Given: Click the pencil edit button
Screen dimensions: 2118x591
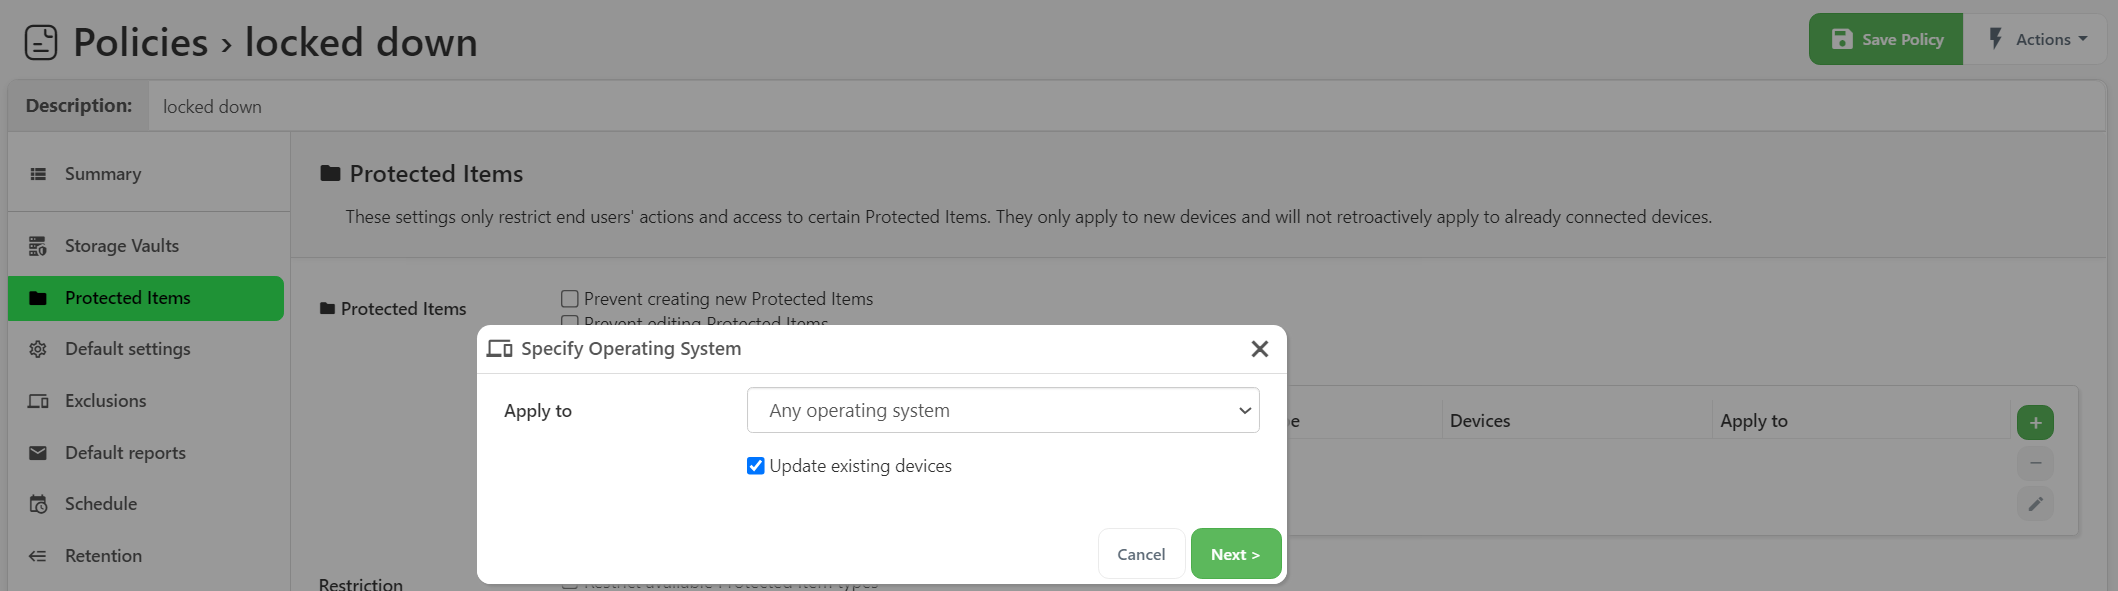Looking at the screenshot, I should coord(2035,504).
